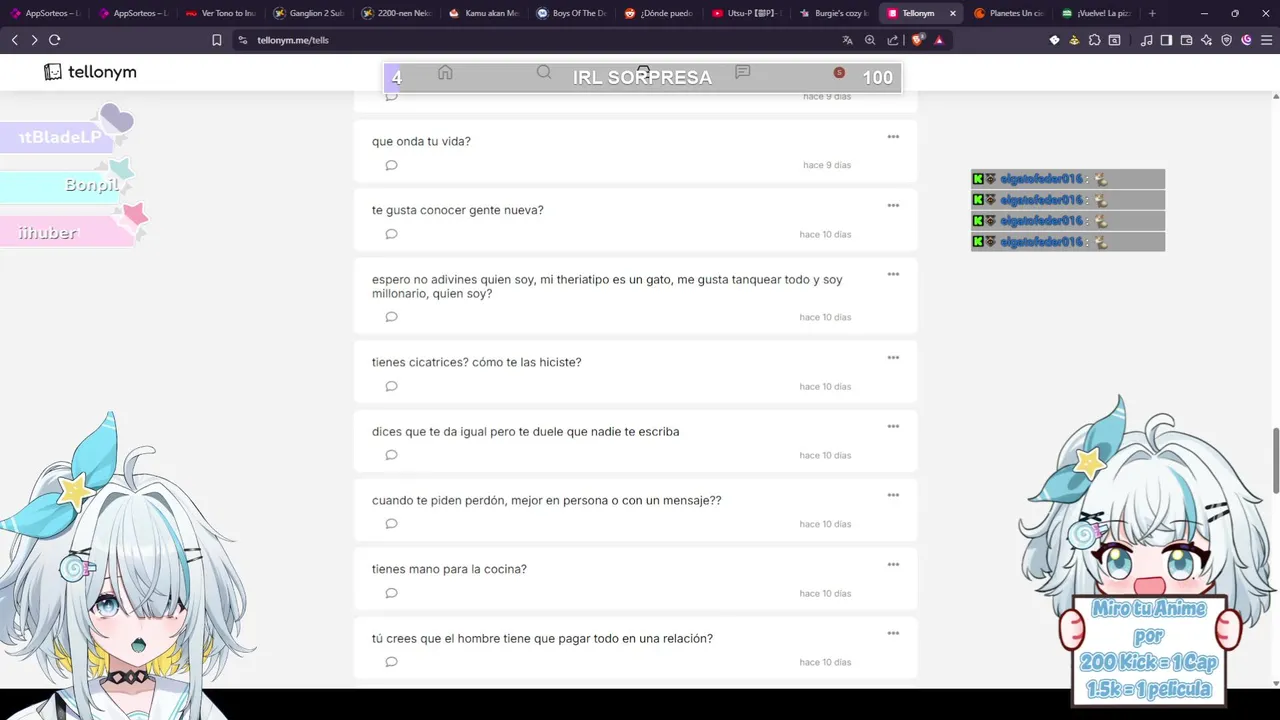Open three-dot menu for 'espero no adivines' tell
The width and height of the screenshot is (1280, 720).
(893, 274)
